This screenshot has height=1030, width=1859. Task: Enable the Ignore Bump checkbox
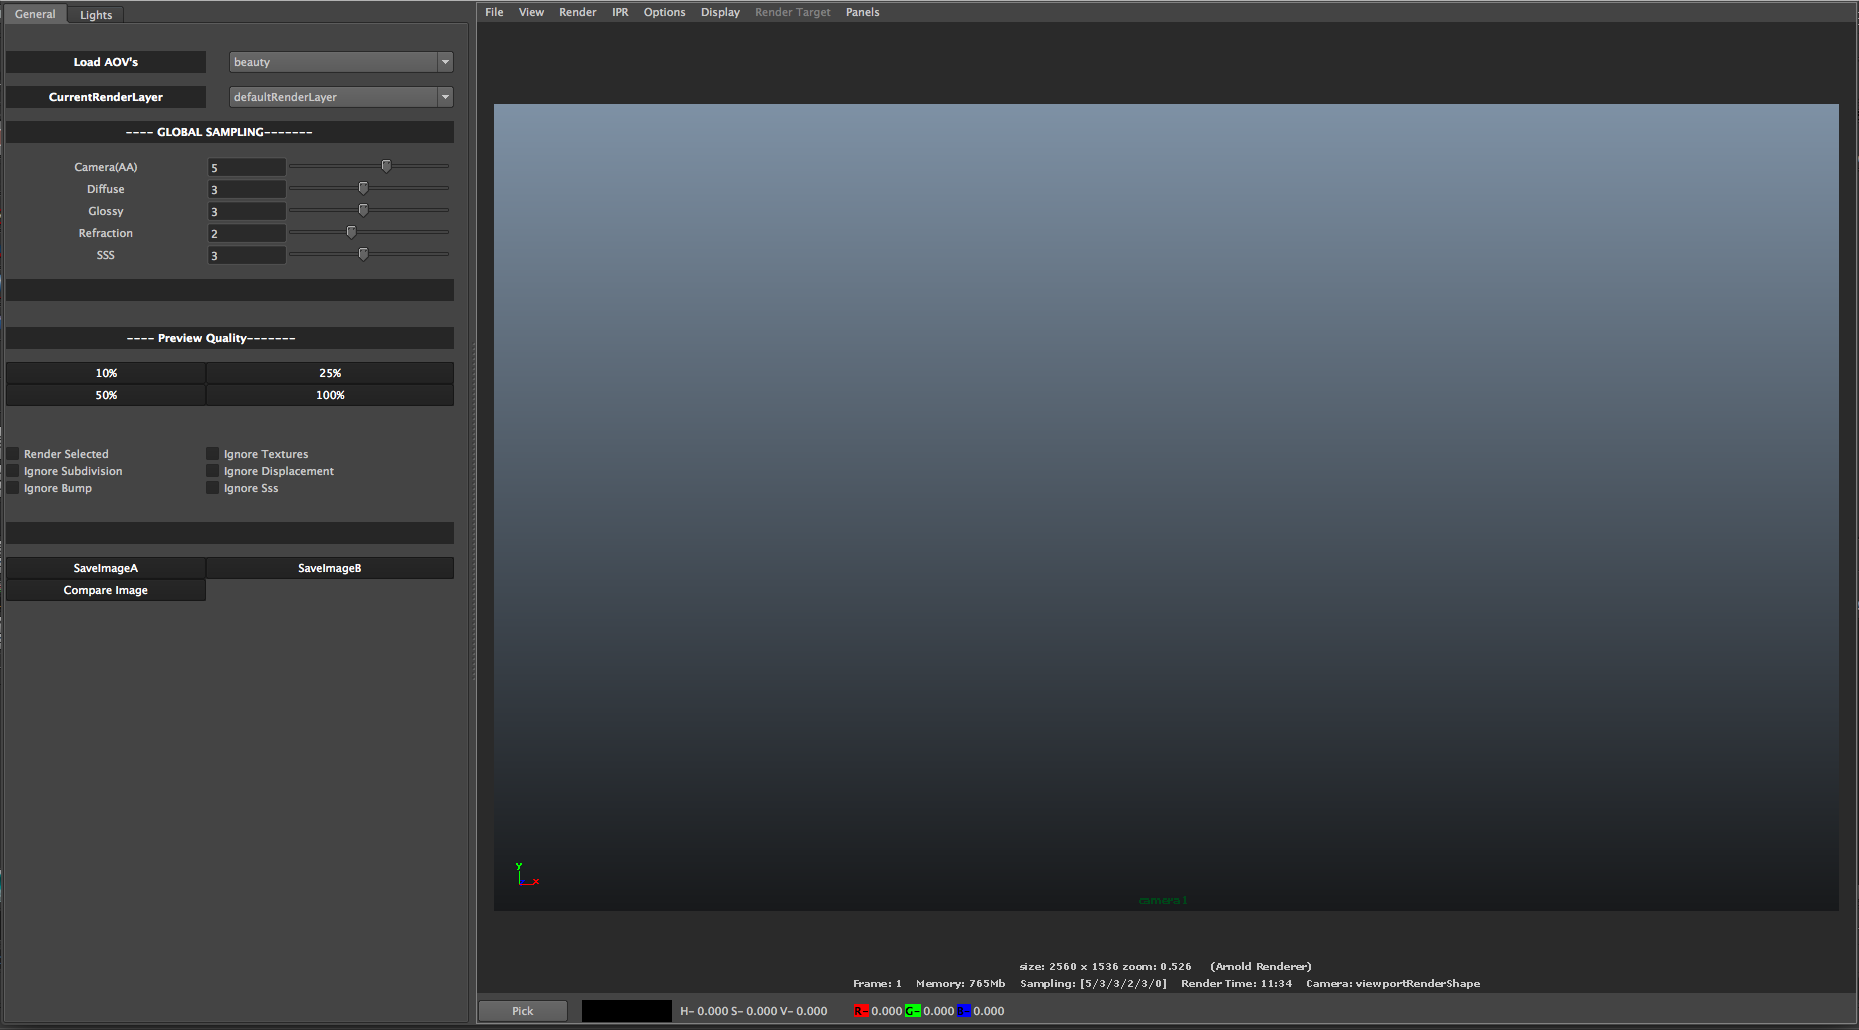coord(13,488)
